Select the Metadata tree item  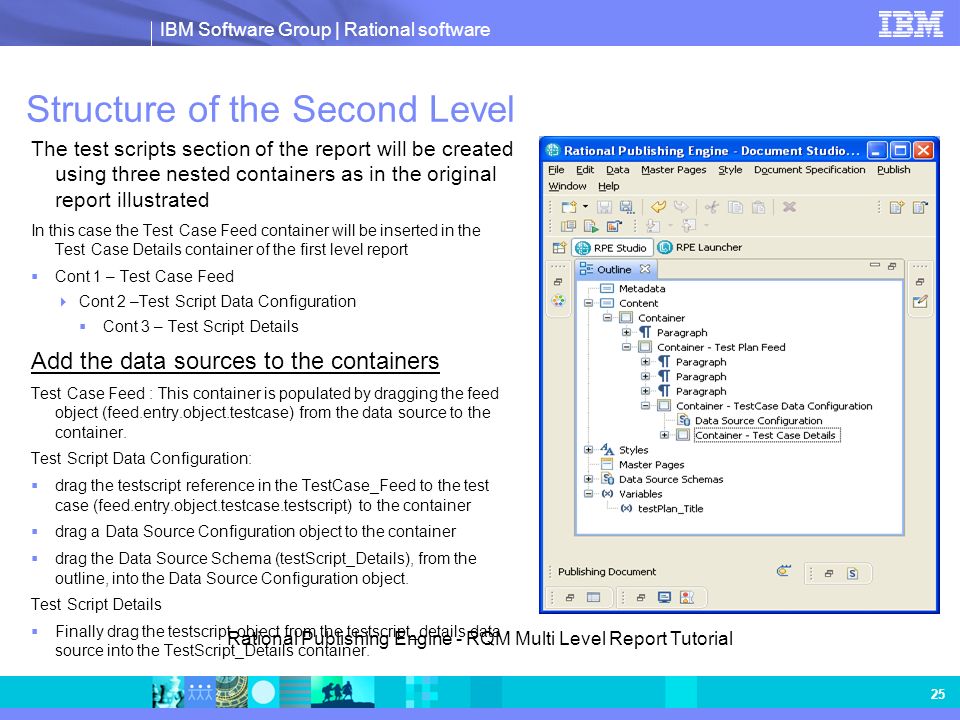point(642,288)
